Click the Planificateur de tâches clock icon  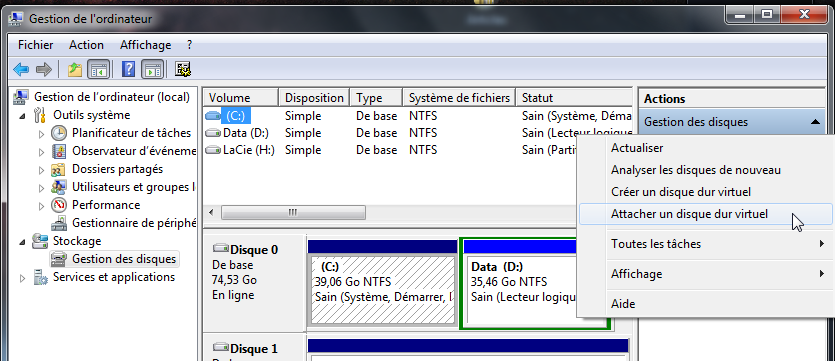point(59,133)
